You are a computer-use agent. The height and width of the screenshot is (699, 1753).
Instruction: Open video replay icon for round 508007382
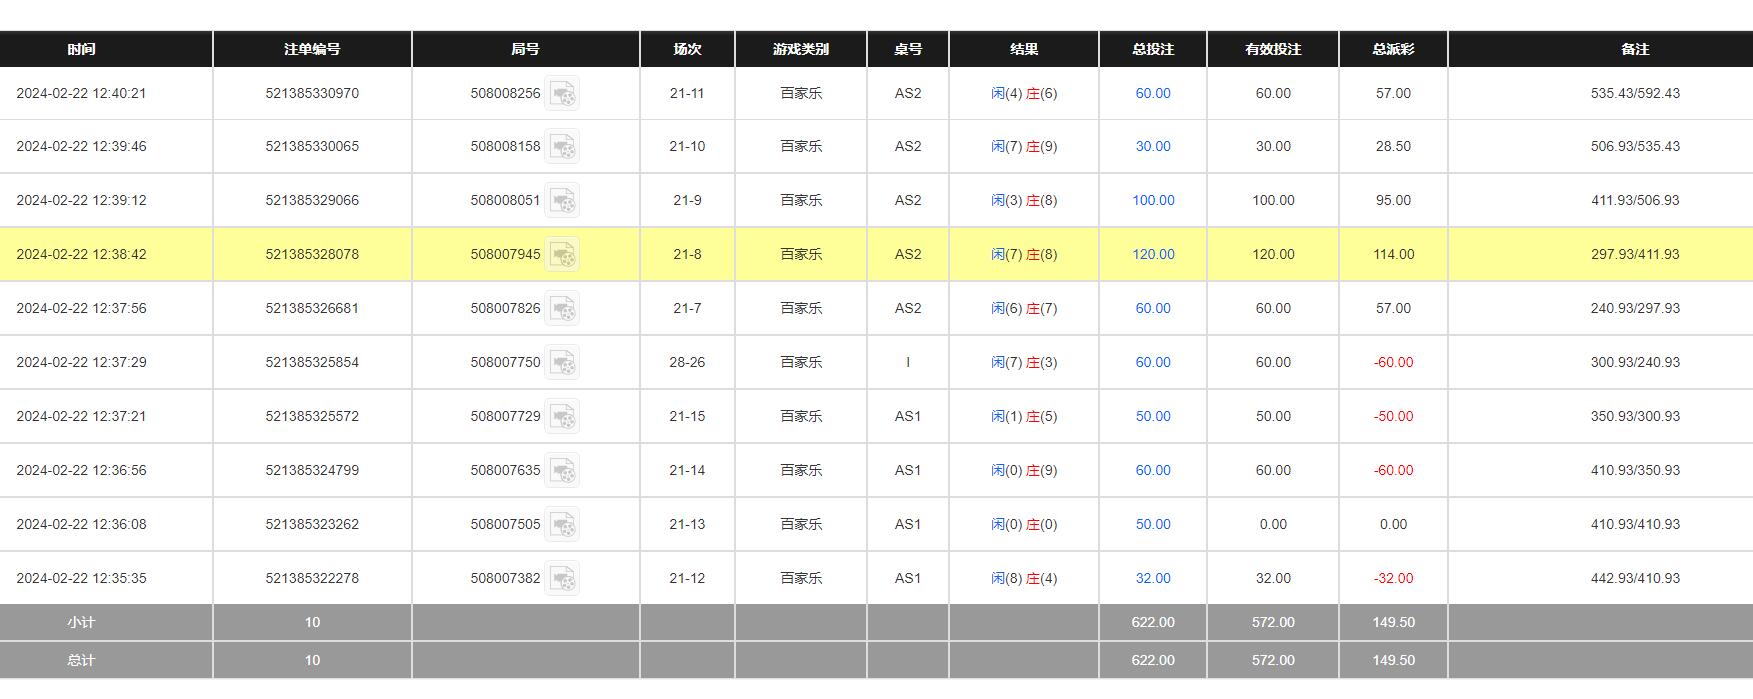click(x=562, y=578)
